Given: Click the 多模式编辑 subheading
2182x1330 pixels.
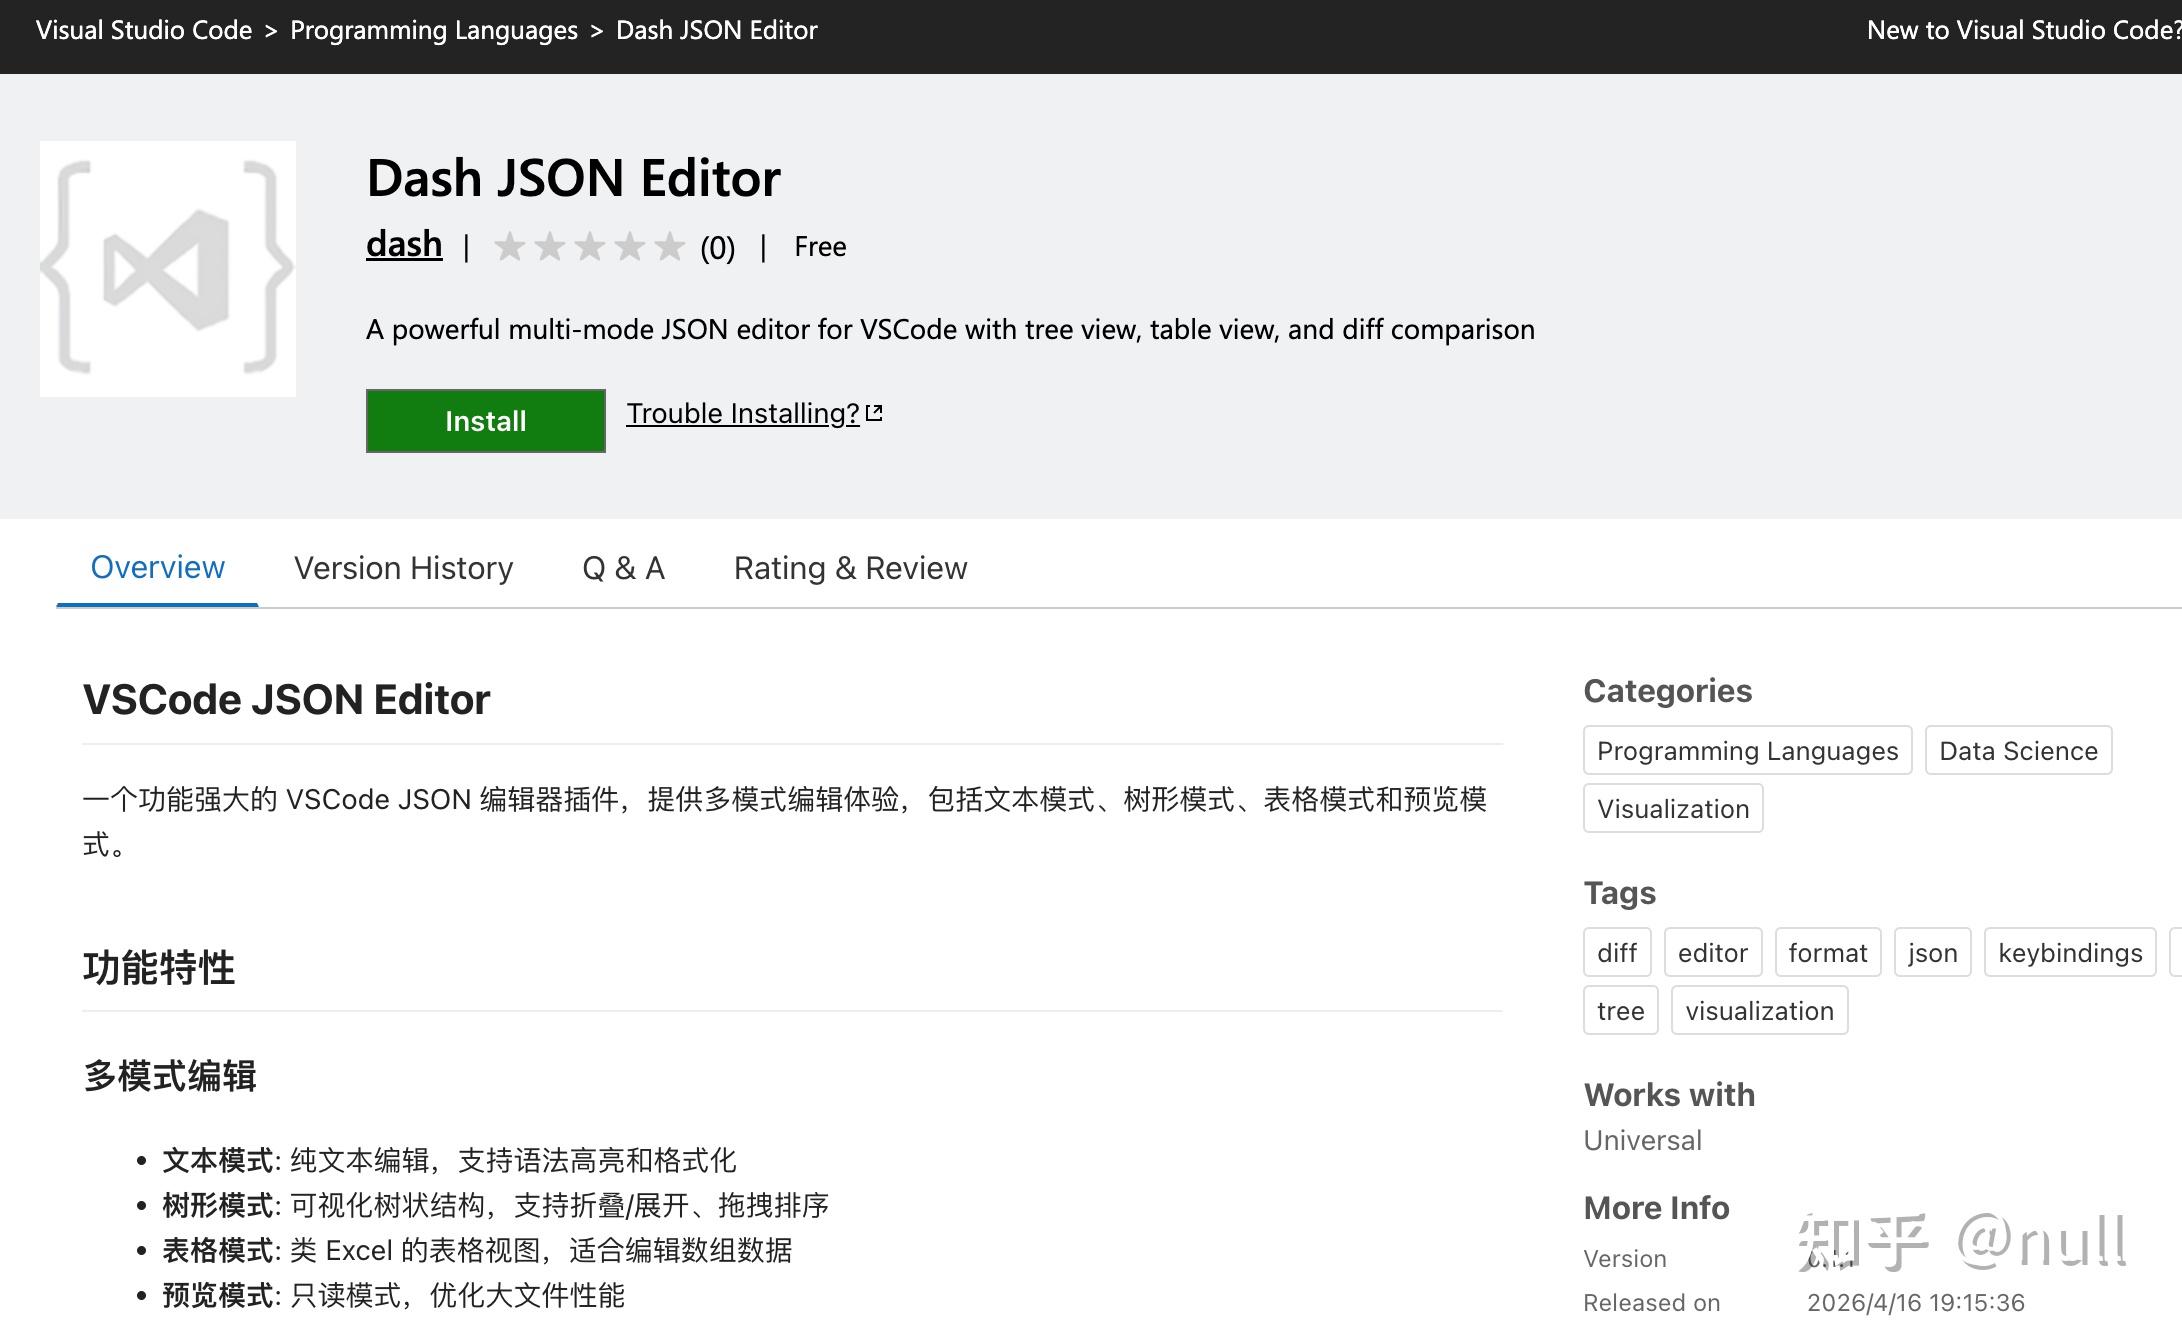Looking at the screenshot, I should point(170,1076).
